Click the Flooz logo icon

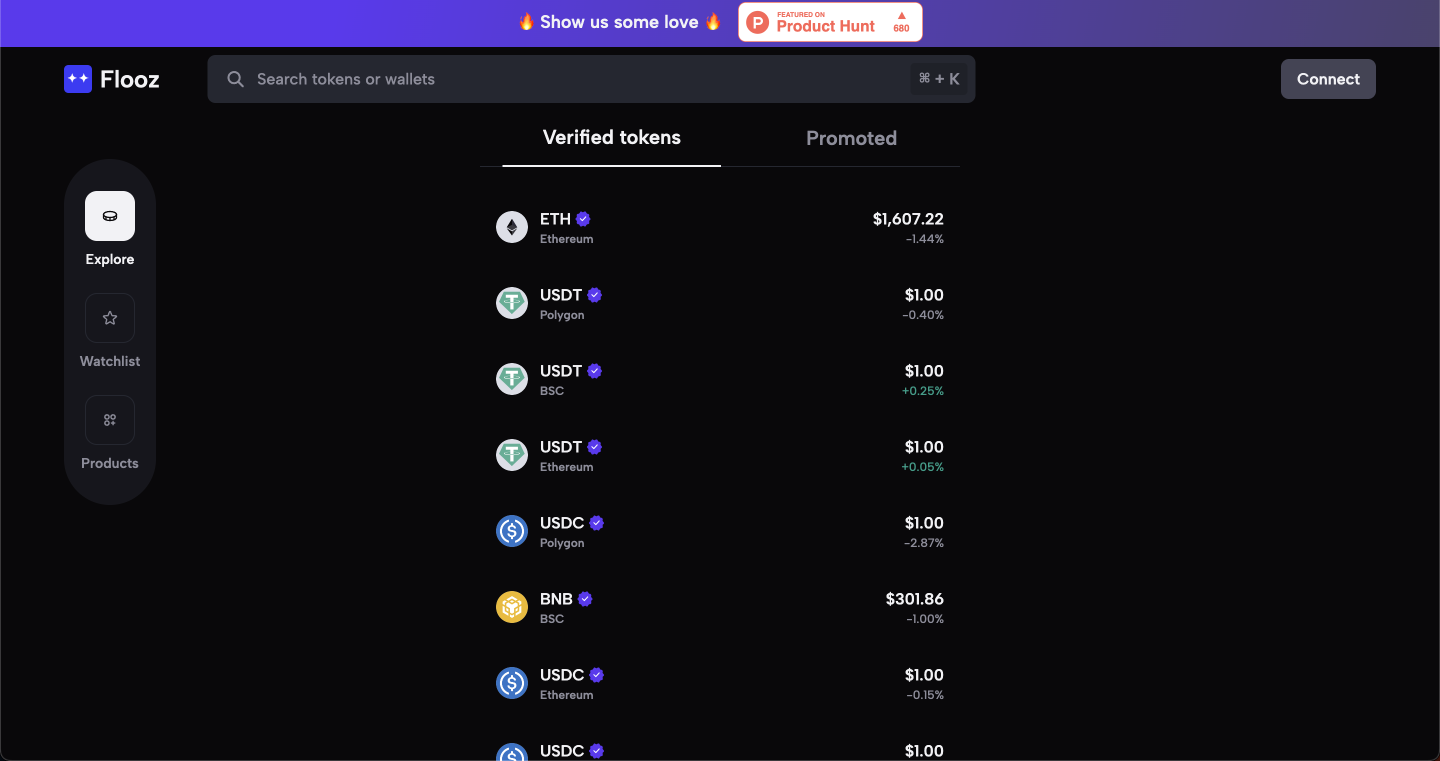coord(78,79)
